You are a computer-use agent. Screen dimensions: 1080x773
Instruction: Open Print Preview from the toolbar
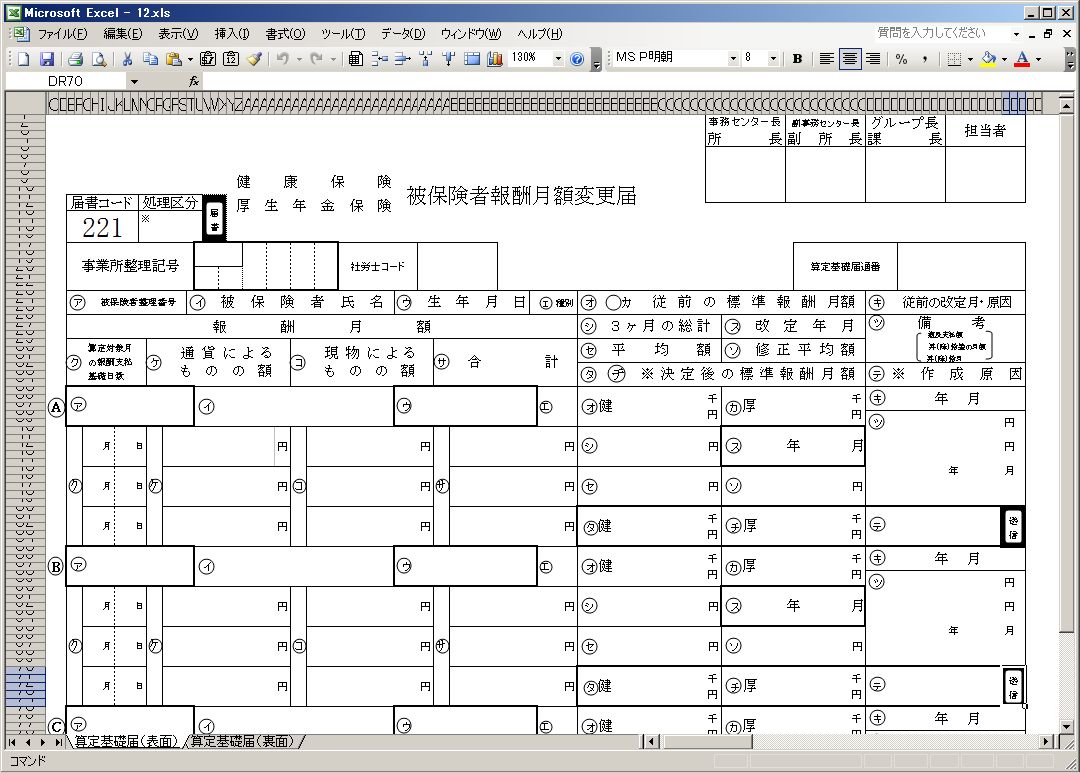point(96,59)
